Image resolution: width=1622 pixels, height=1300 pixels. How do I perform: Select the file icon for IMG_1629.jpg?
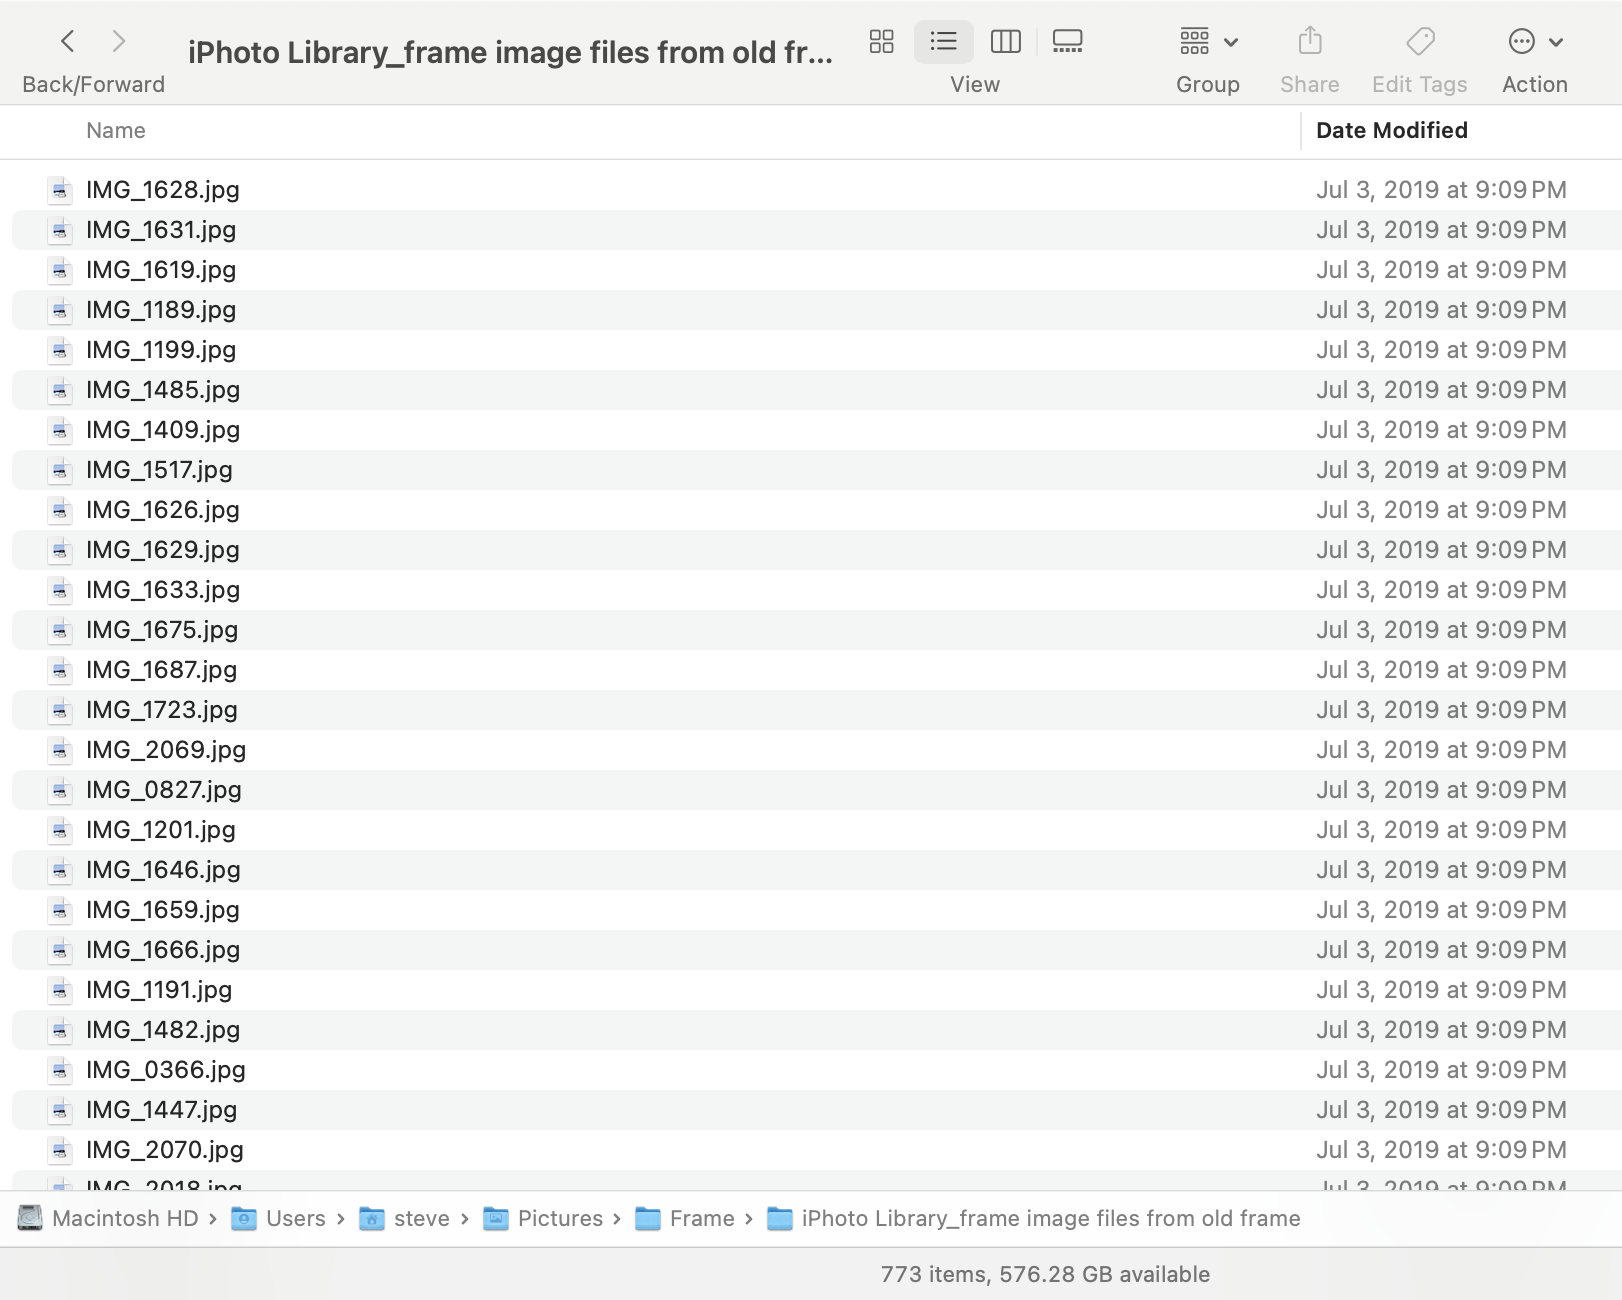coord(60,550)
